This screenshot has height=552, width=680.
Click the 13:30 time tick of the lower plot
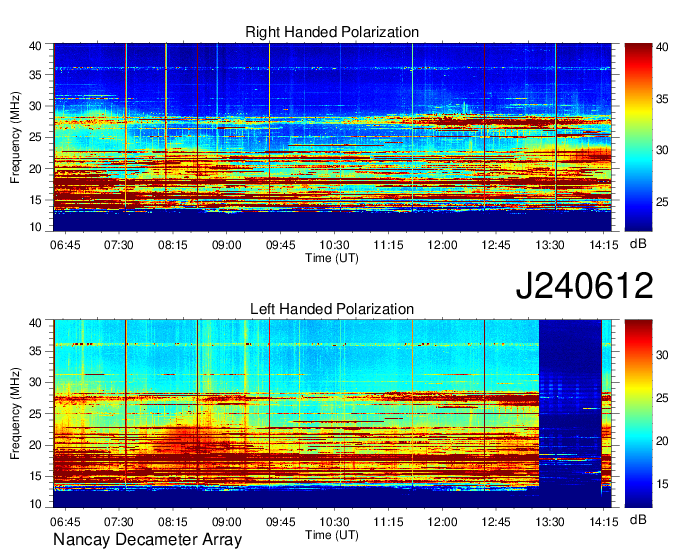click(550, 522)
